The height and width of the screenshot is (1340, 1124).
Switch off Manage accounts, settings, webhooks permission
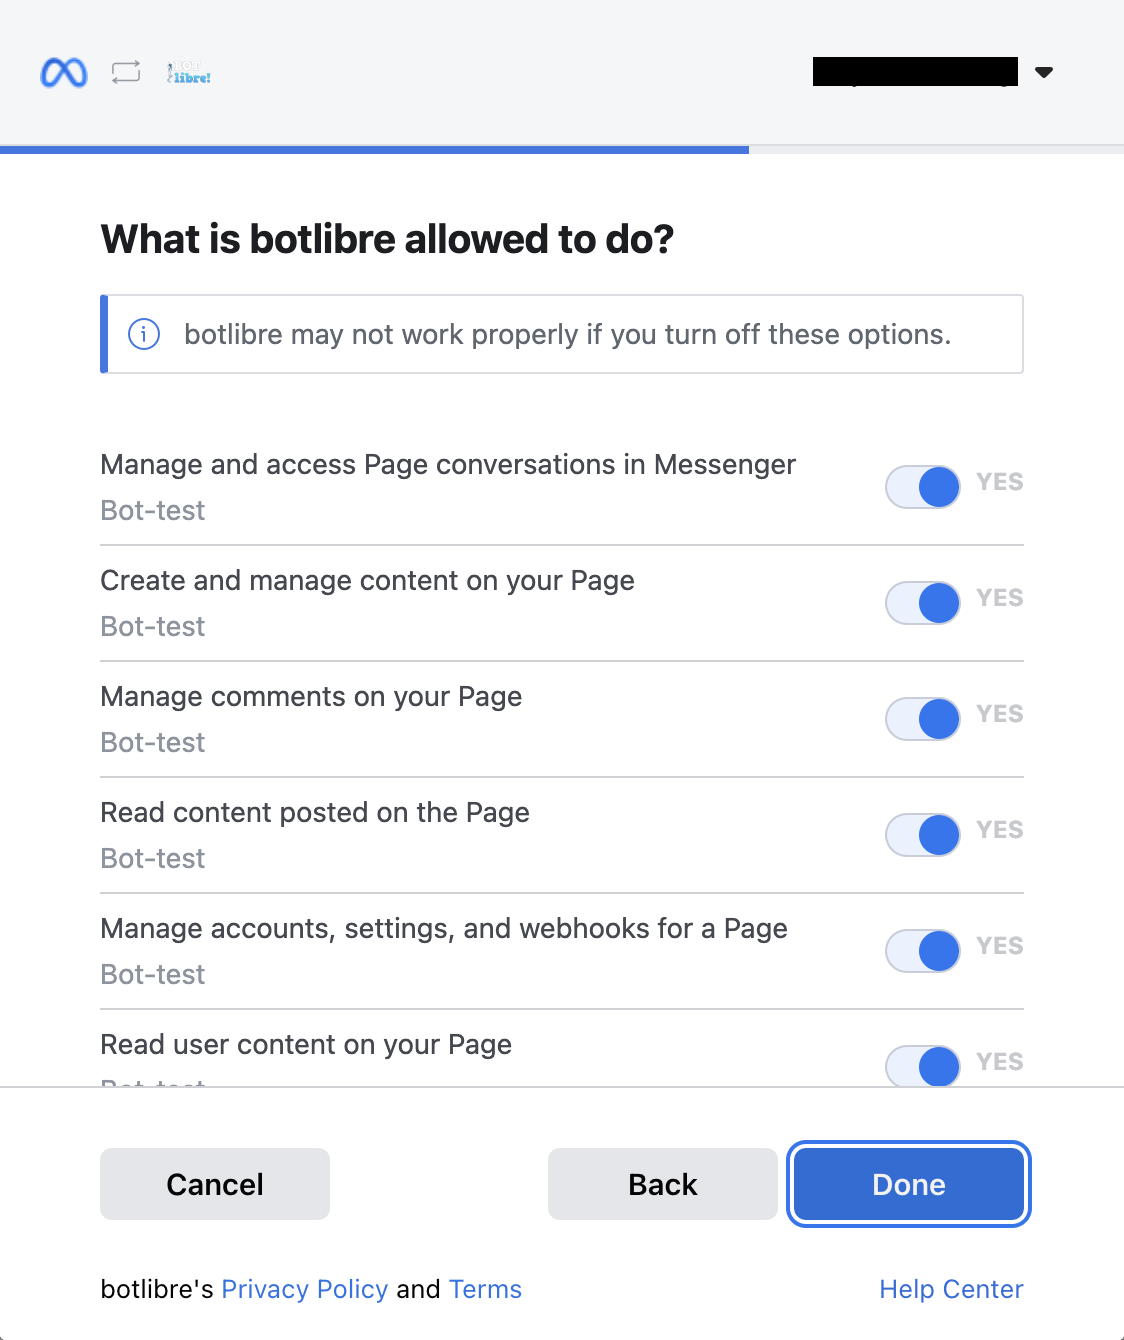coord(923,951)
